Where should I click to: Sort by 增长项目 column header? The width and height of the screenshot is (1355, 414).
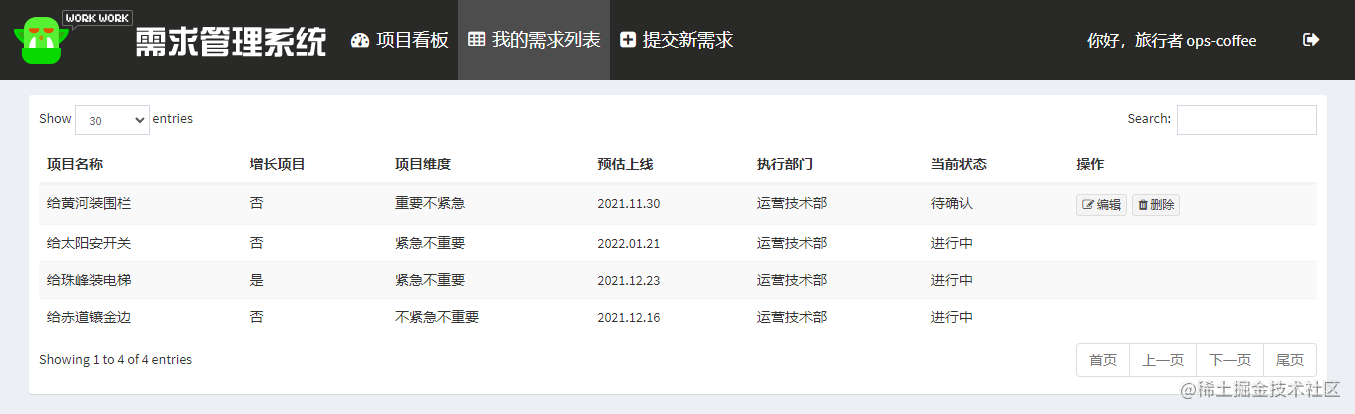tap(277, 164)
